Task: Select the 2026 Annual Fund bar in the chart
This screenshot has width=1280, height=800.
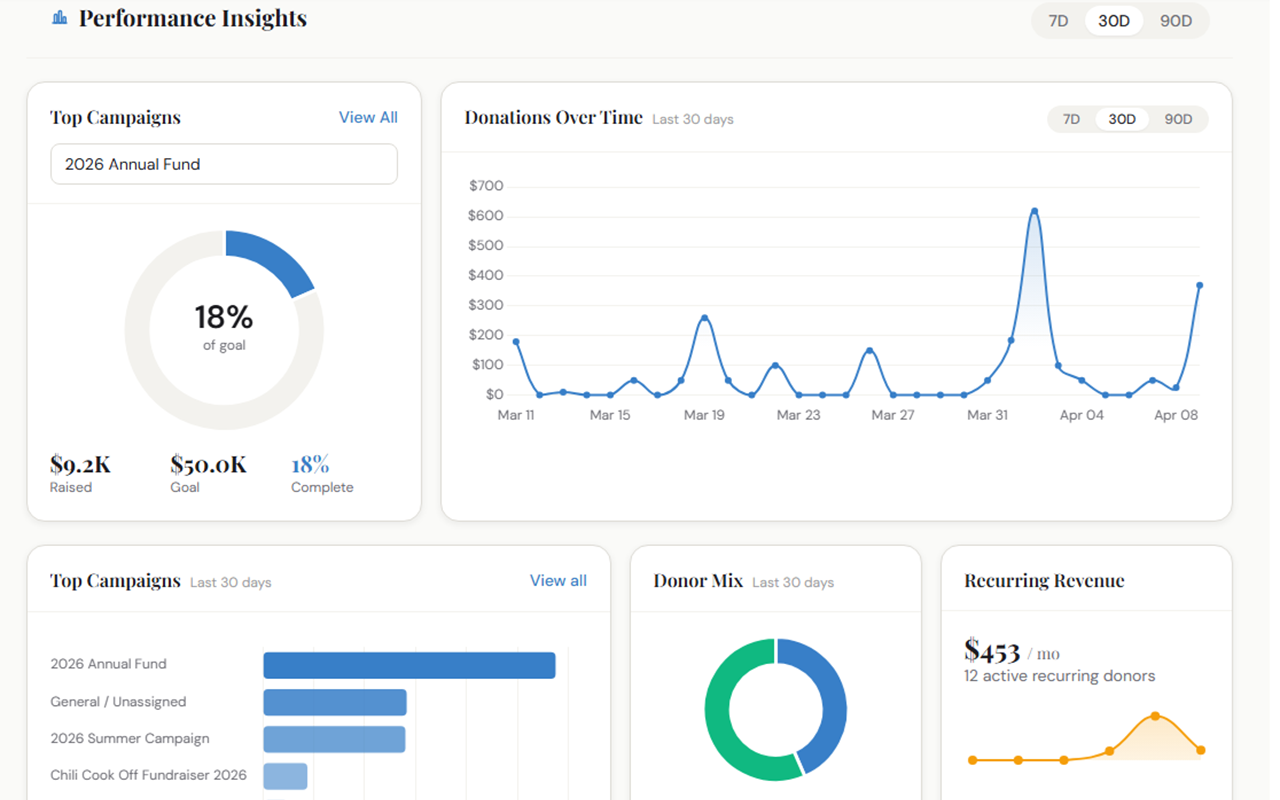Action: [408, 664]
